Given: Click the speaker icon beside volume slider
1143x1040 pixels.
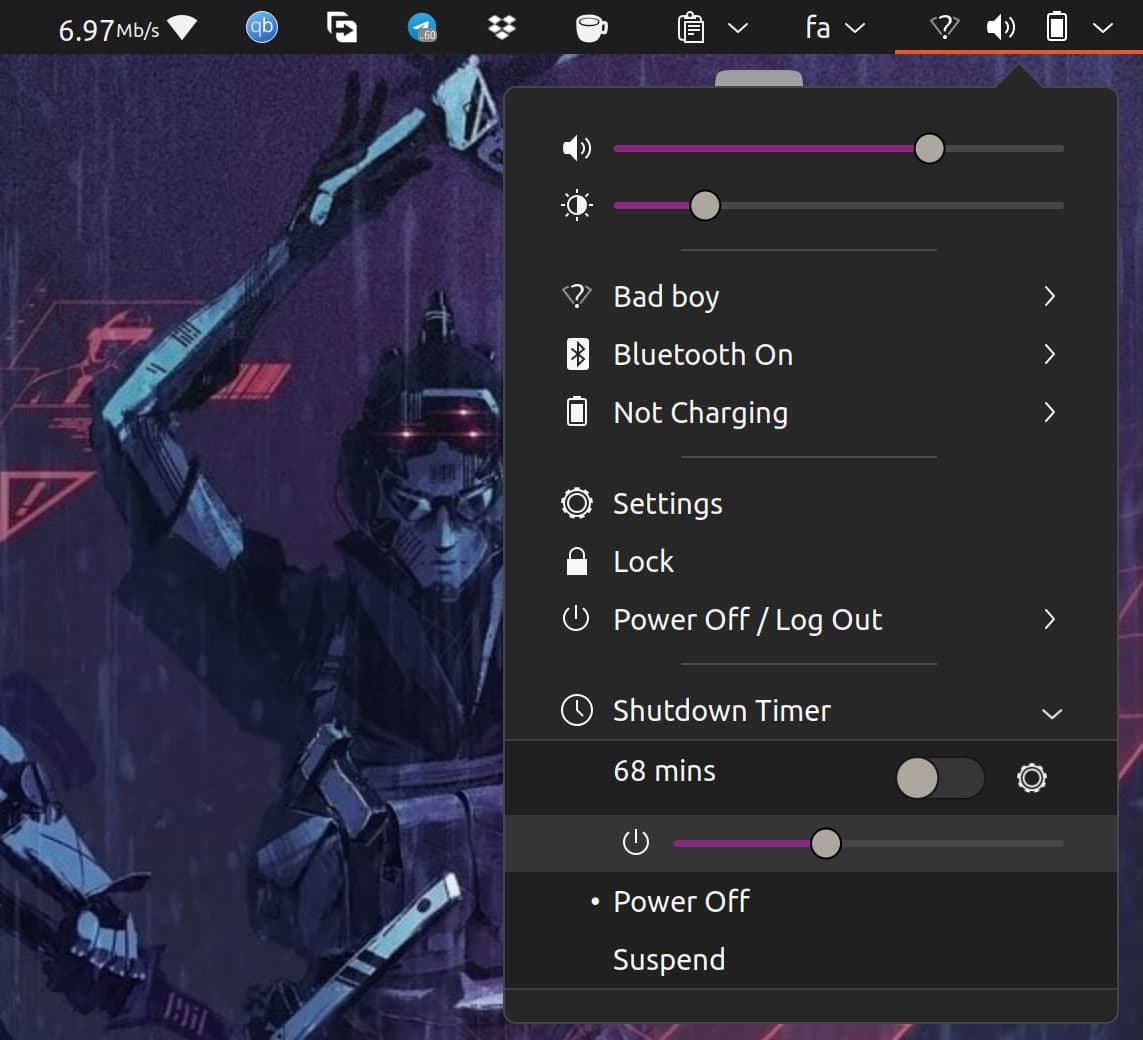Looking at the screenshot, I should pyautogui.click(x=577, y=149).
